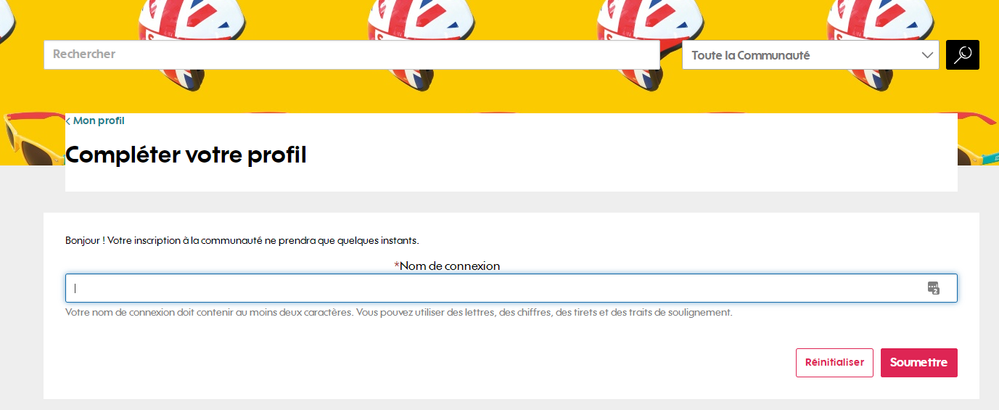
Task: Click the password manager icon in login field
Action: pyautogui.click(x=933, y=288)
